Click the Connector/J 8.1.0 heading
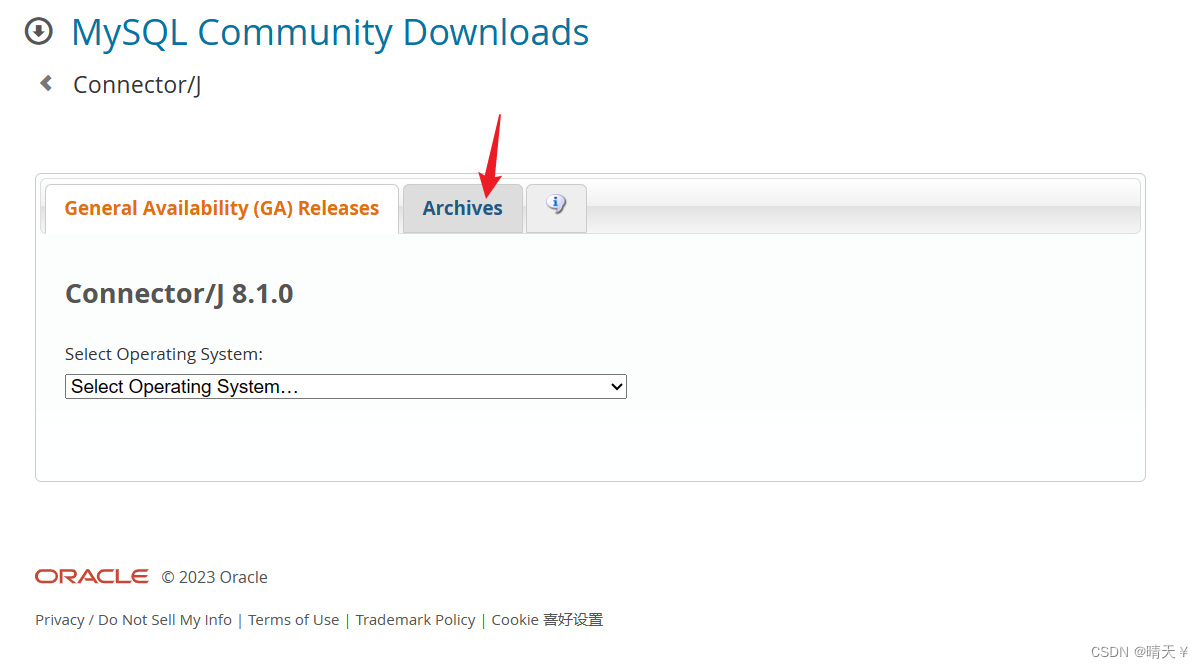 (179, 293)
